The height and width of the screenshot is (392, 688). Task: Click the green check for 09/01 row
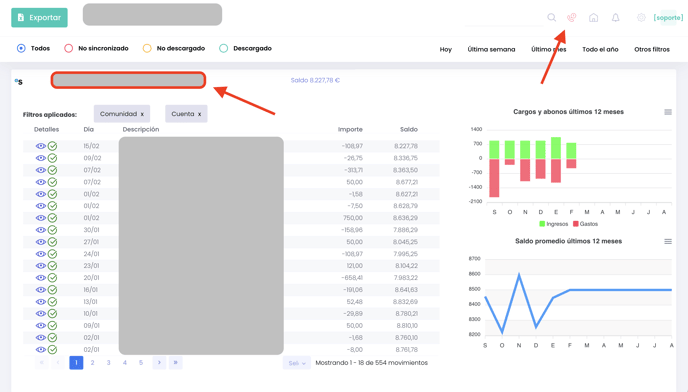(52, 326)
